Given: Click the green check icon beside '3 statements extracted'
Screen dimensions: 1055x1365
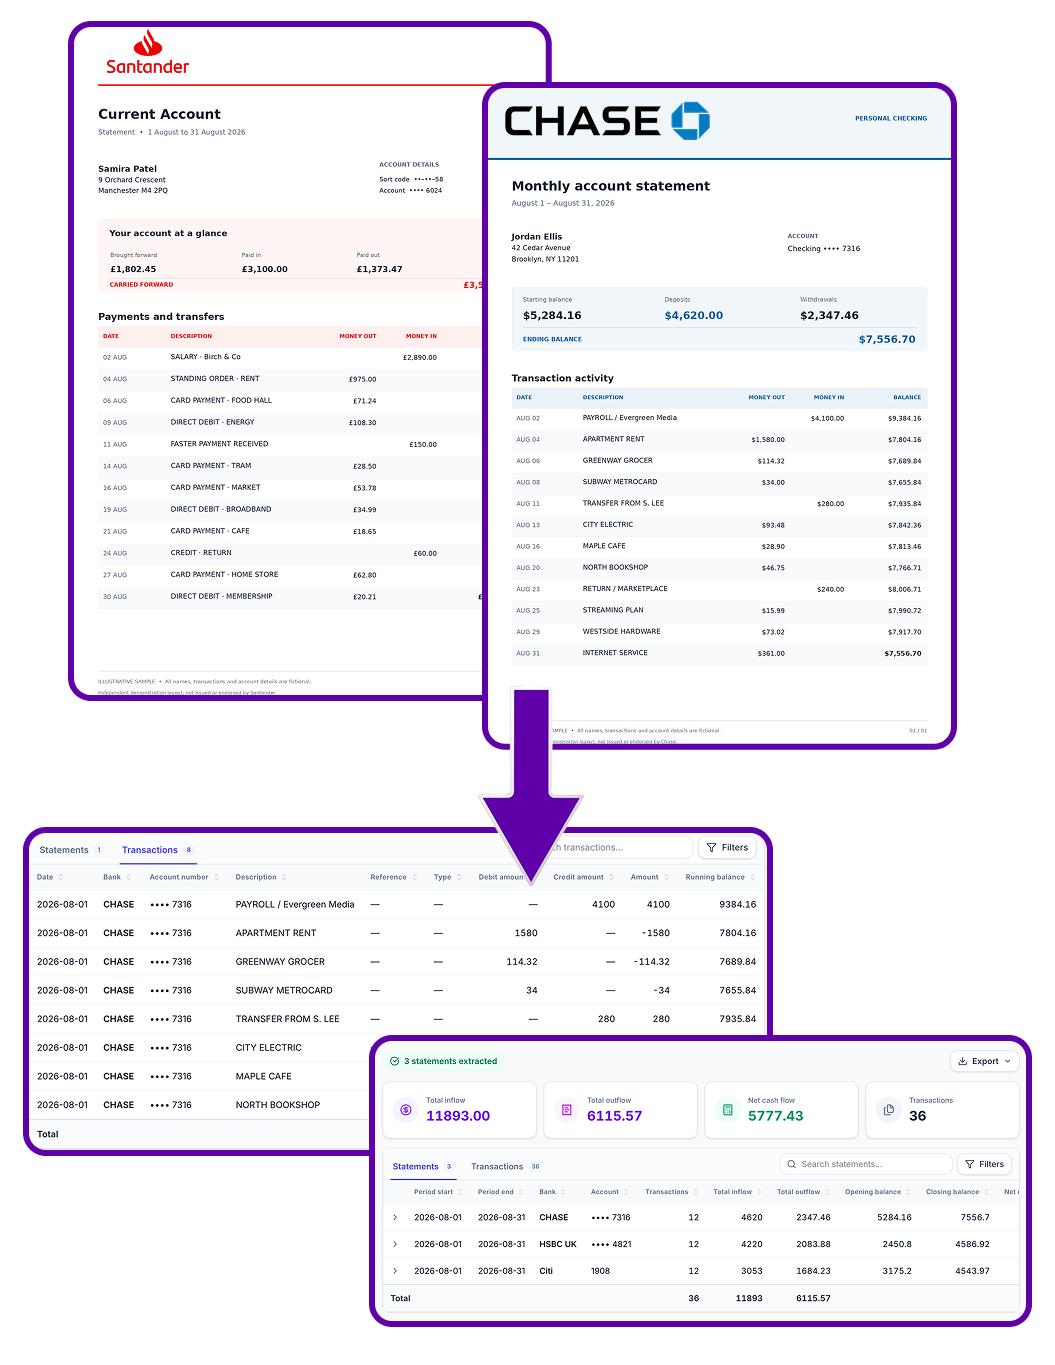Looking at the screenshot, I should tap(395, 1061).
